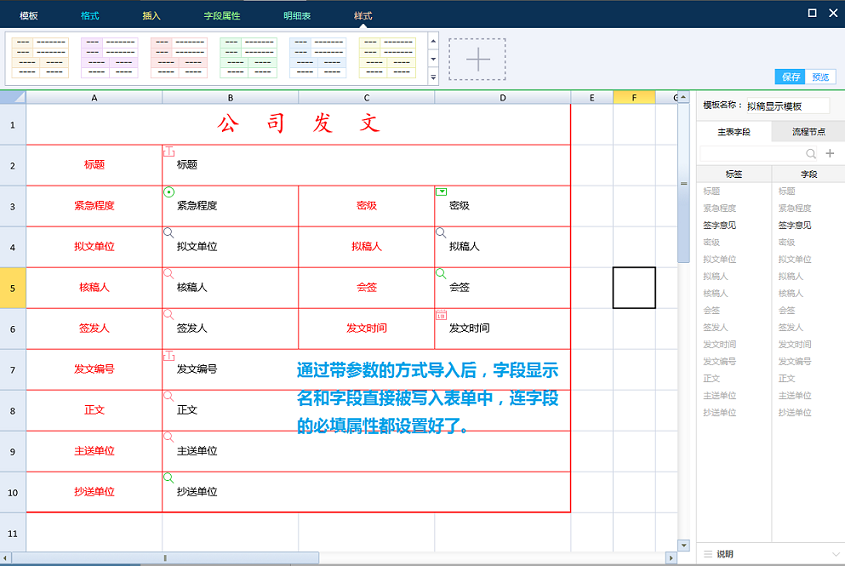Click the 模板名称 input field

786,105
